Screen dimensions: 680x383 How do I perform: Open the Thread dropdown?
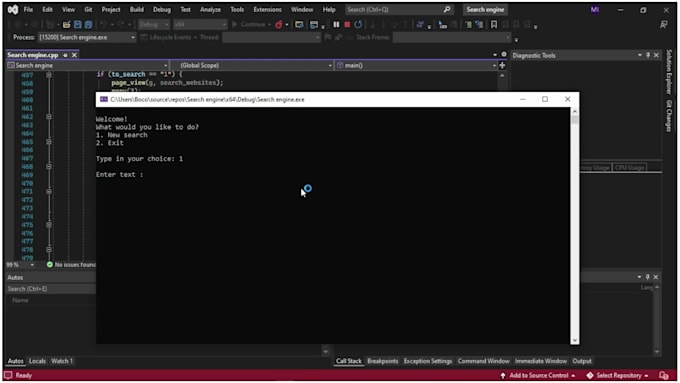click(271, 37)
